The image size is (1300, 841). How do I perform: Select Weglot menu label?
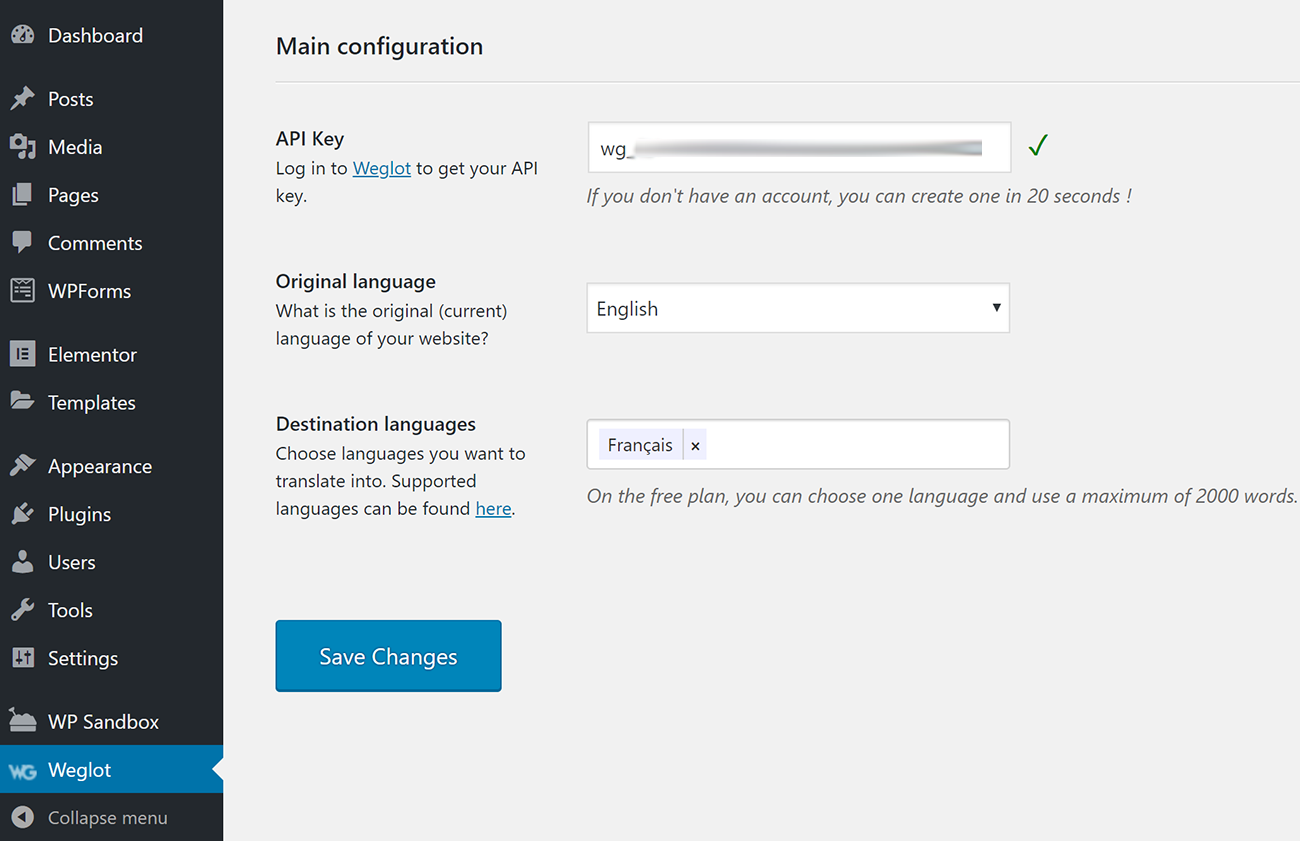[79, 770]
